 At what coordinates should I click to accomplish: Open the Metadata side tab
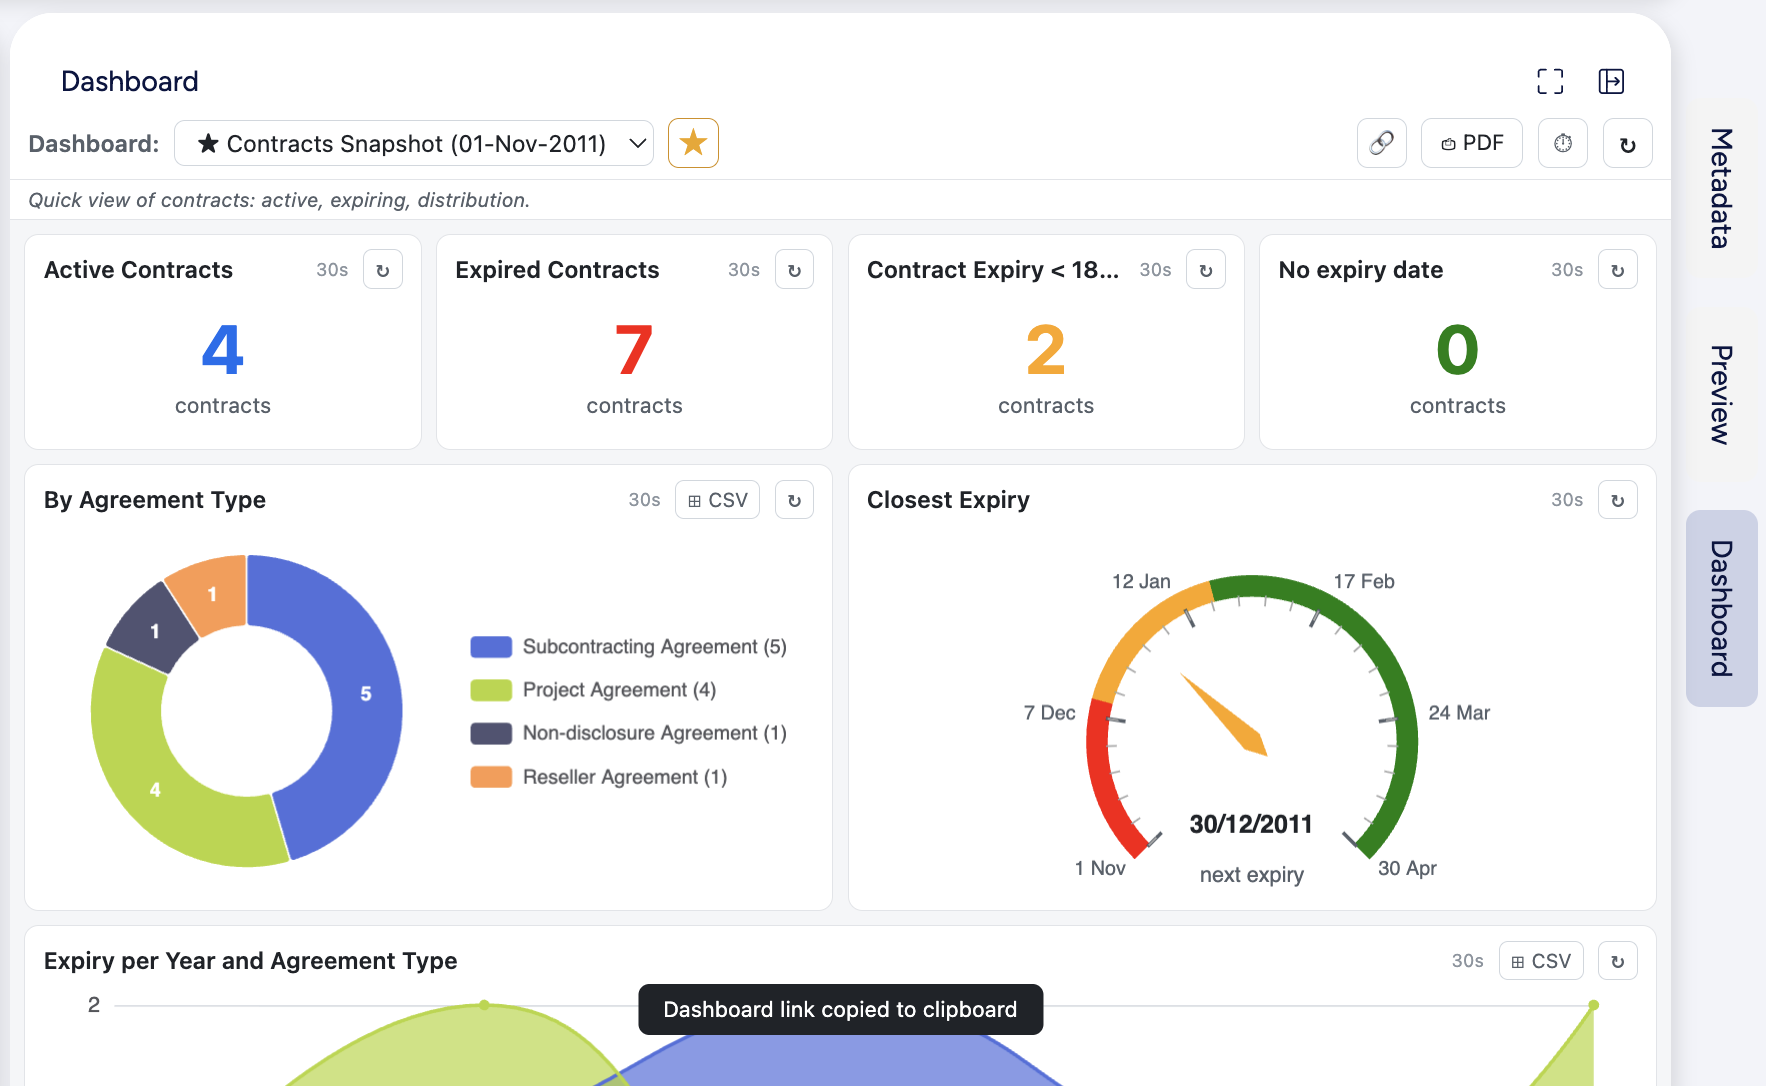pyautogui.click(x=1721, y=188)
